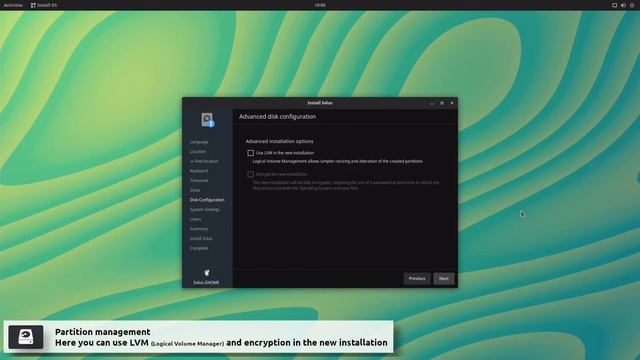The width and height of the screenshot is (640, 360).
Task: Maximize the Install Solus window
Action: (442, 103)
